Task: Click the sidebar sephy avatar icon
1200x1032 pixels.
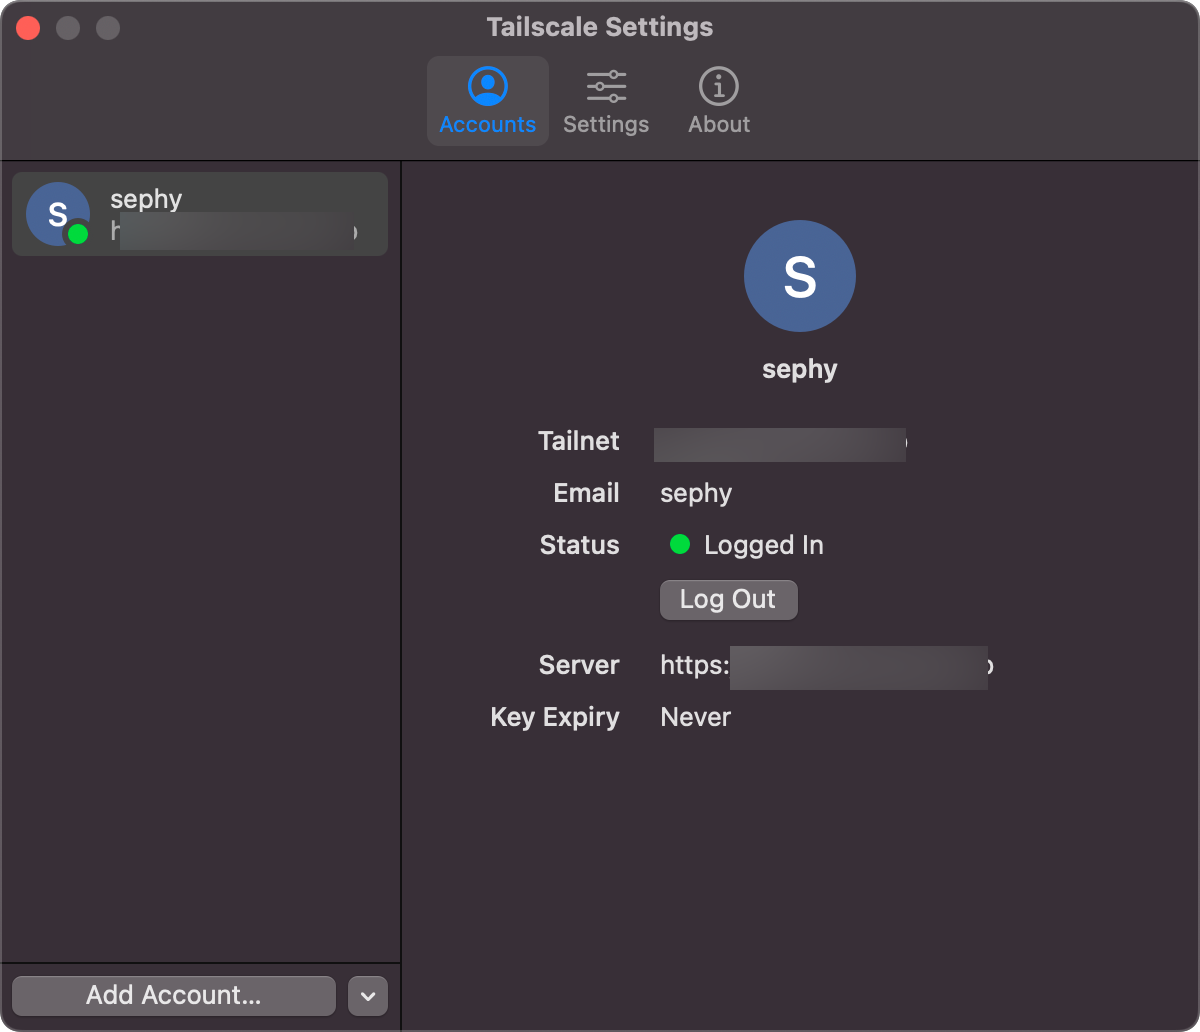Action: pyautogui.click(x=58, y=214)
